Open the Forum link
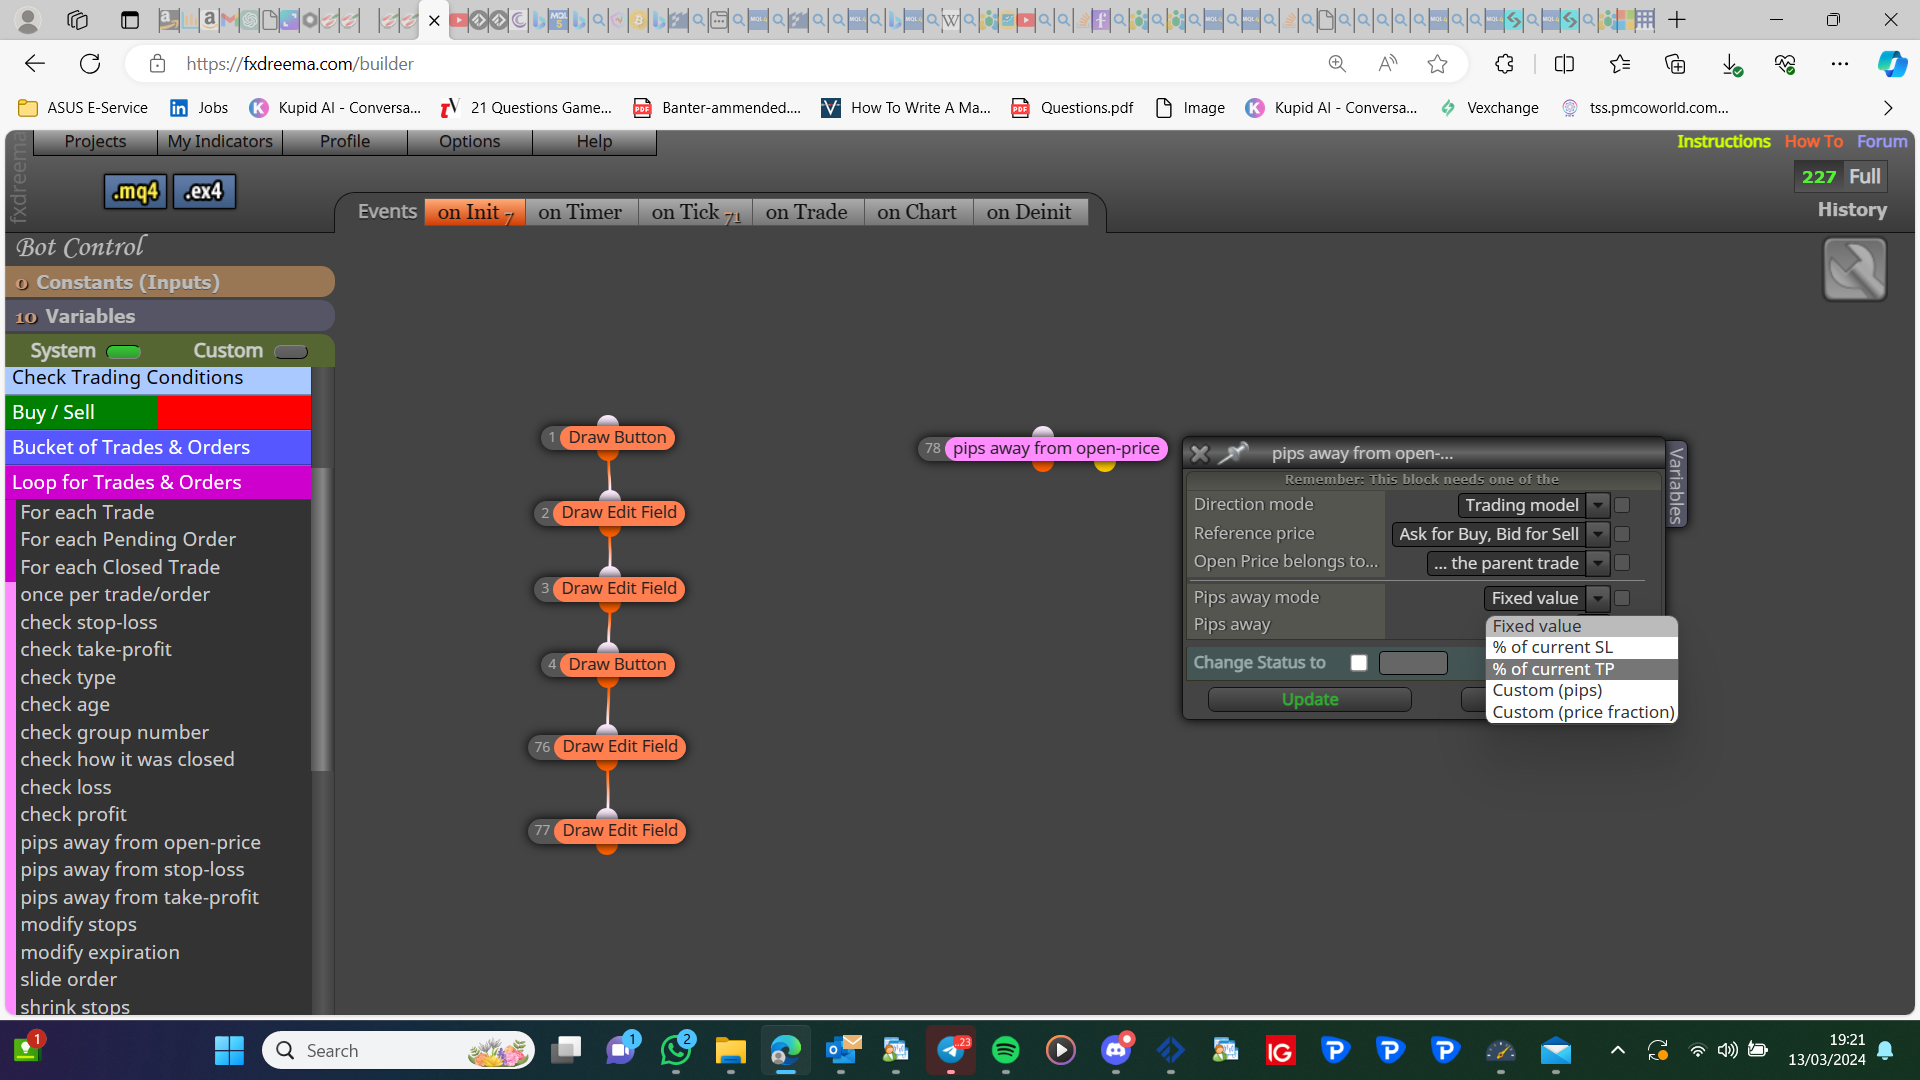 coord(1882,142)
